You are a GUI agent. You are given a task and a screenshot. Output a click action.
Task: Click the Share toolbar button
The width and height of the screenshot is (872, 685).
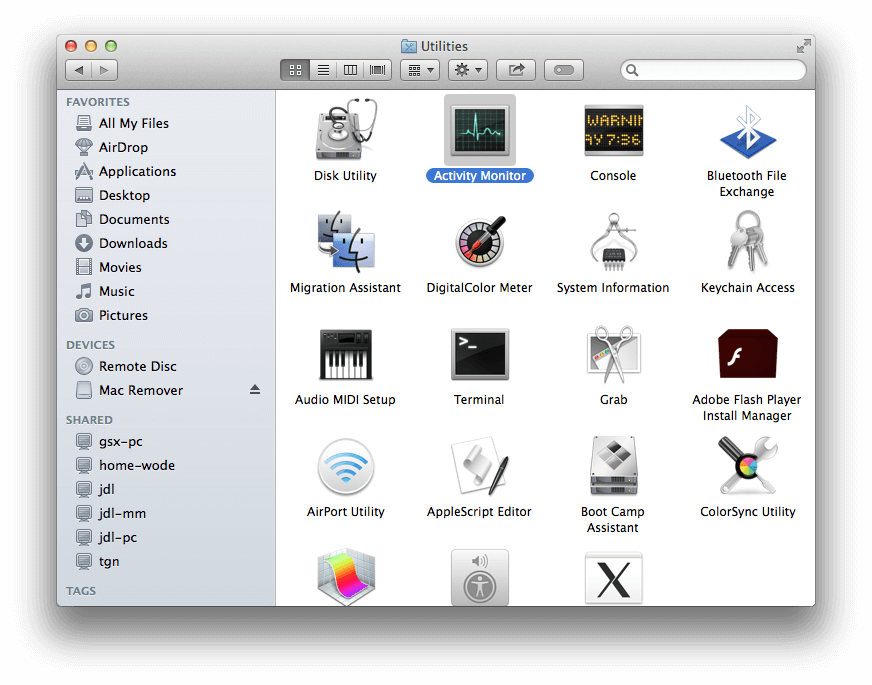[x=516, y=70]
